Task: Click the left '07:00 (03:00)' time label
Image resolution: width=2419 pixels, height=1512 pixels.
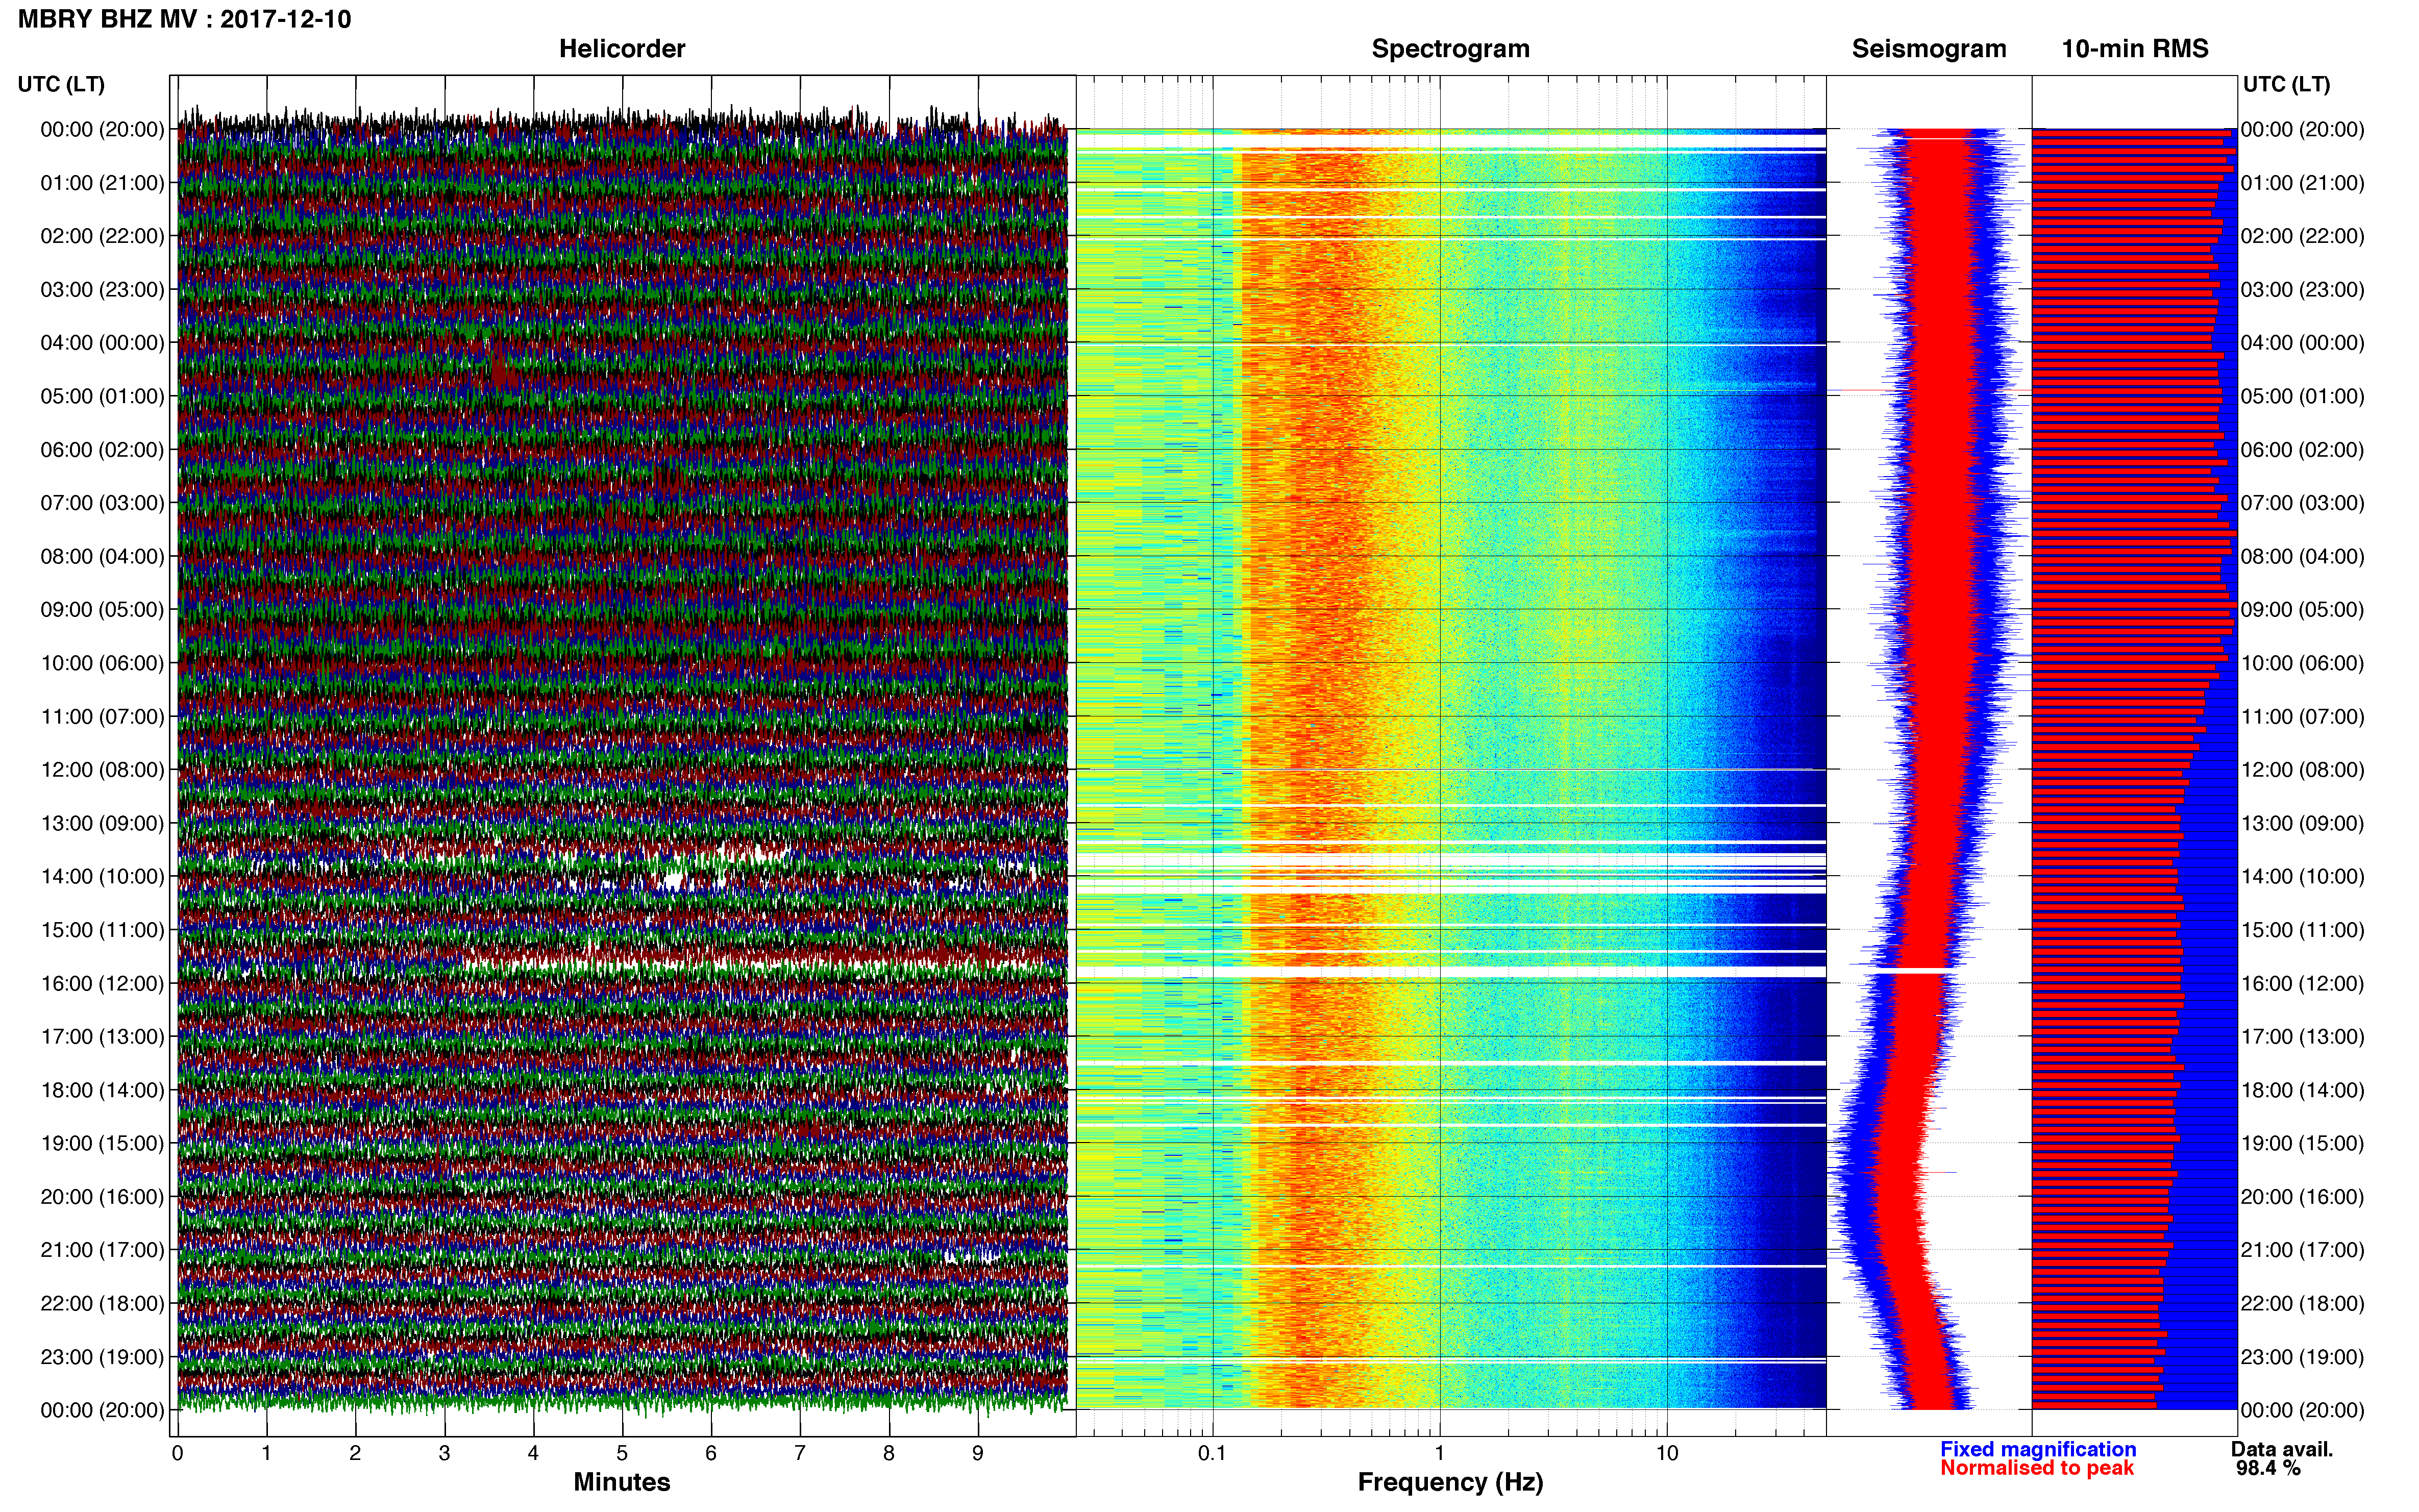Action: [x=102, y=503]
